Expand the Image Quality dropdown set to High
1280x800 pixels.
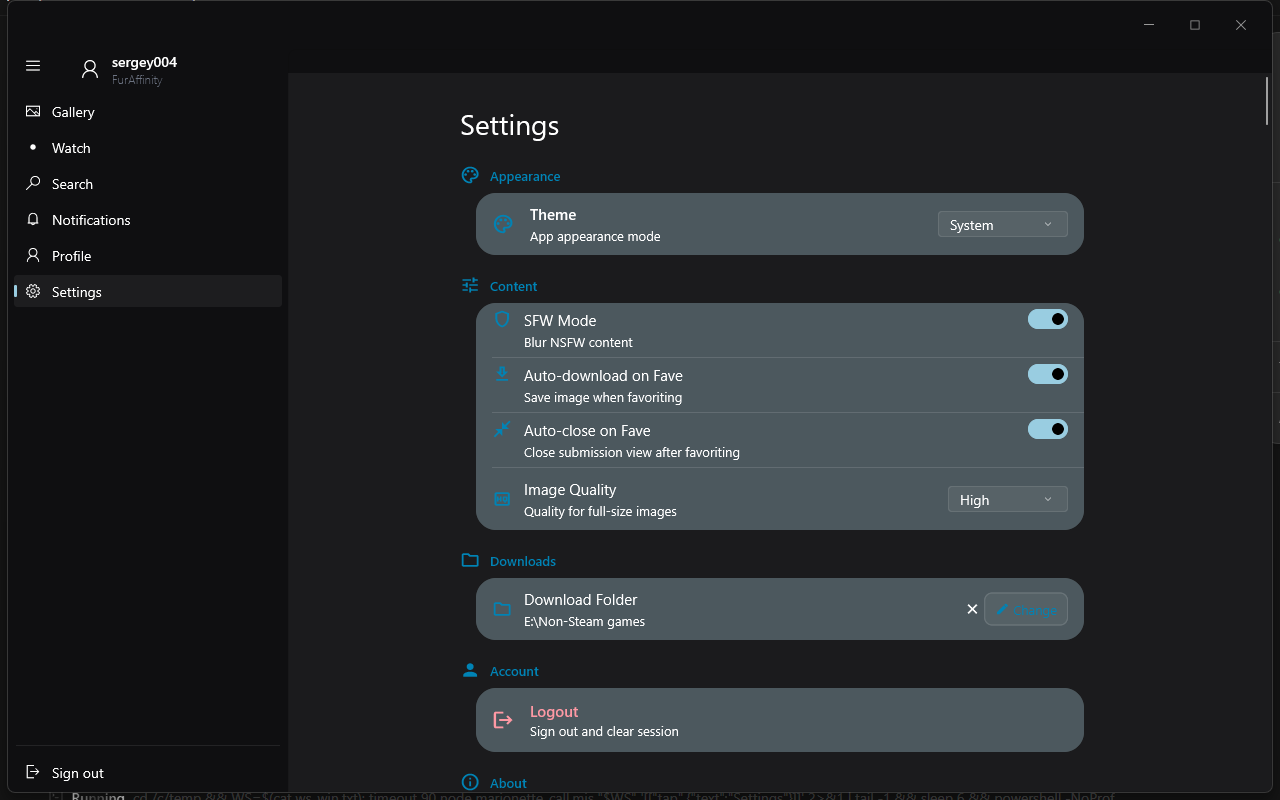pyautogui.click(x=1008, y=499)
